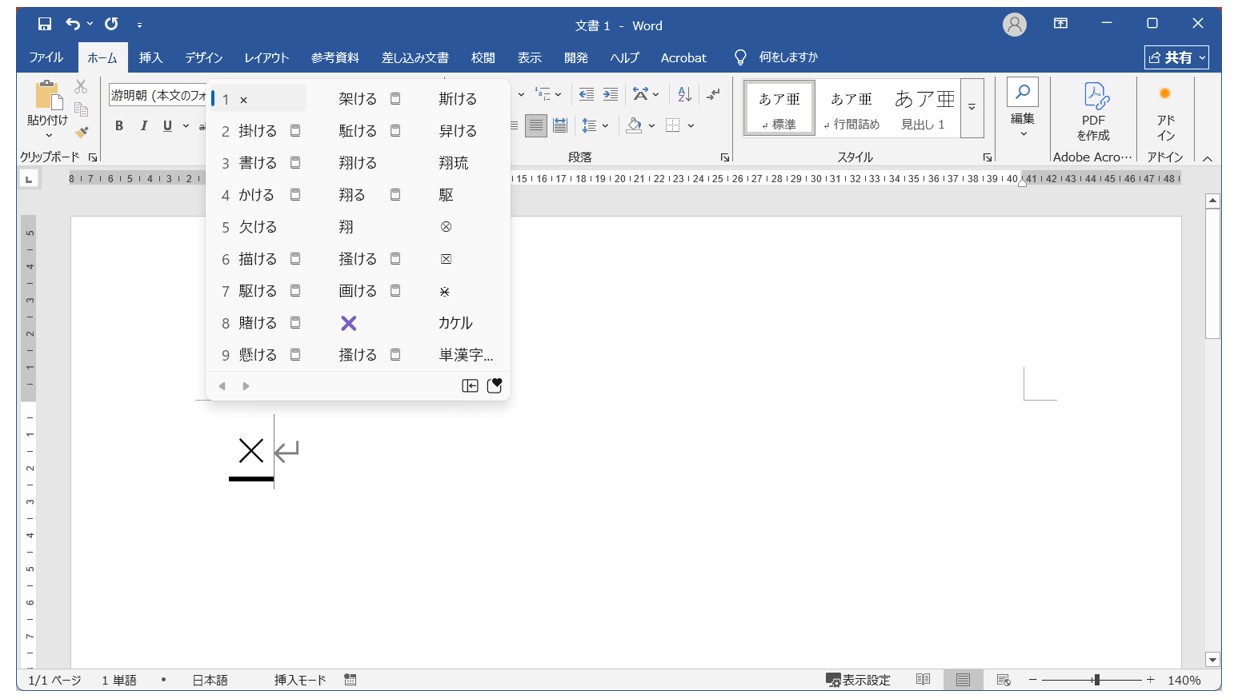Click the A-Z sort icon
Image resolution: width=1236 pixels, height=700 pixels.
[684, 95]
